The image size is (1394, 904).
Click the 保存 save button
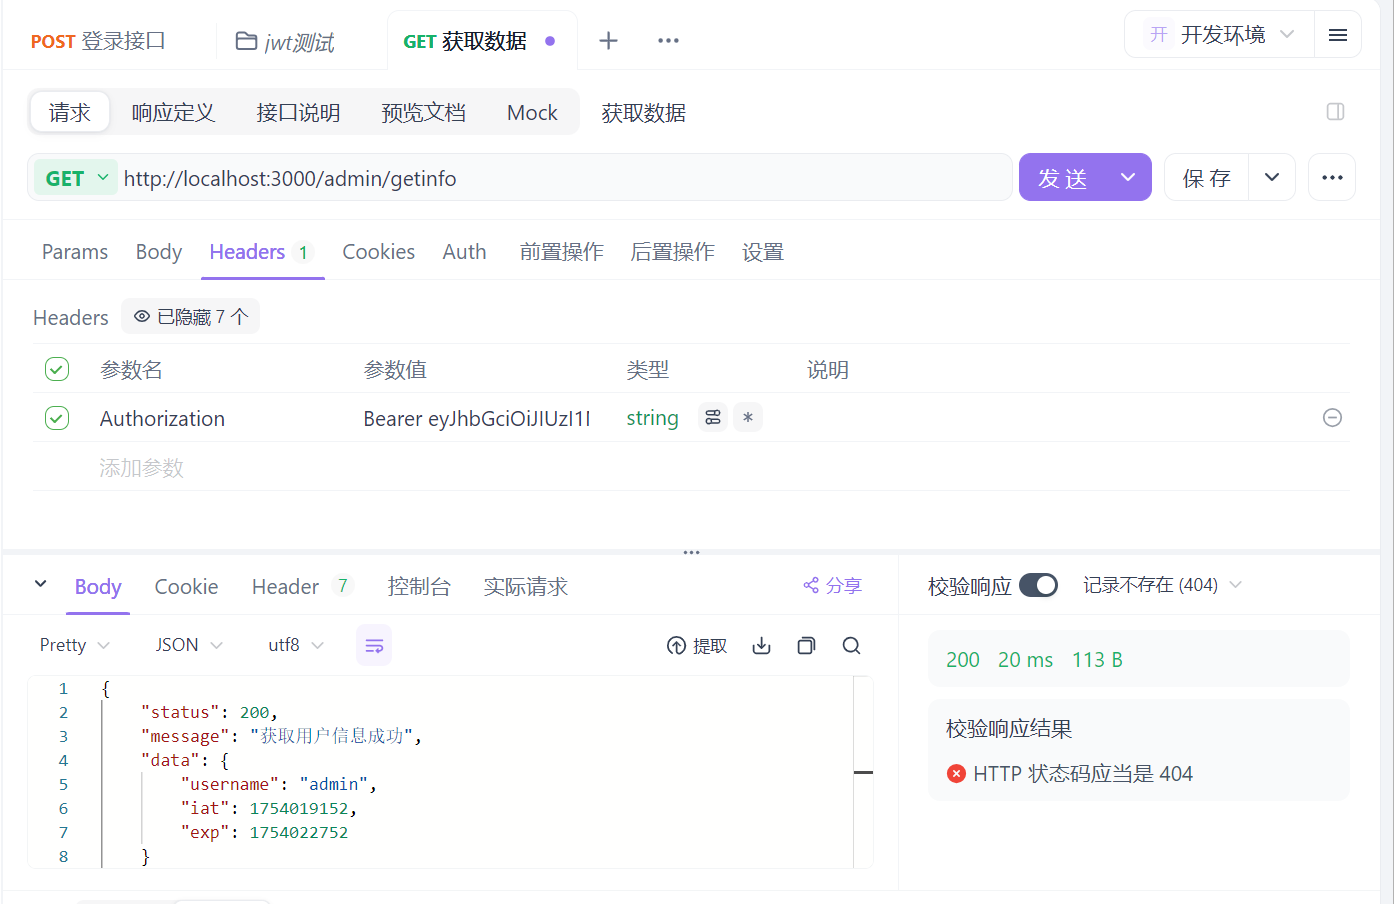click(1206, 177)
